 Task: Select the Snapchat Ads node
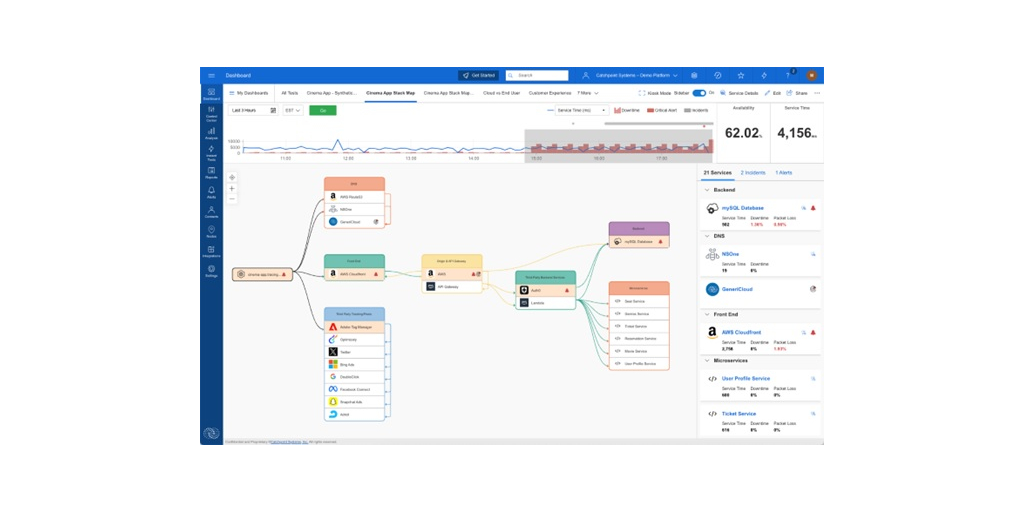point(354,402)
